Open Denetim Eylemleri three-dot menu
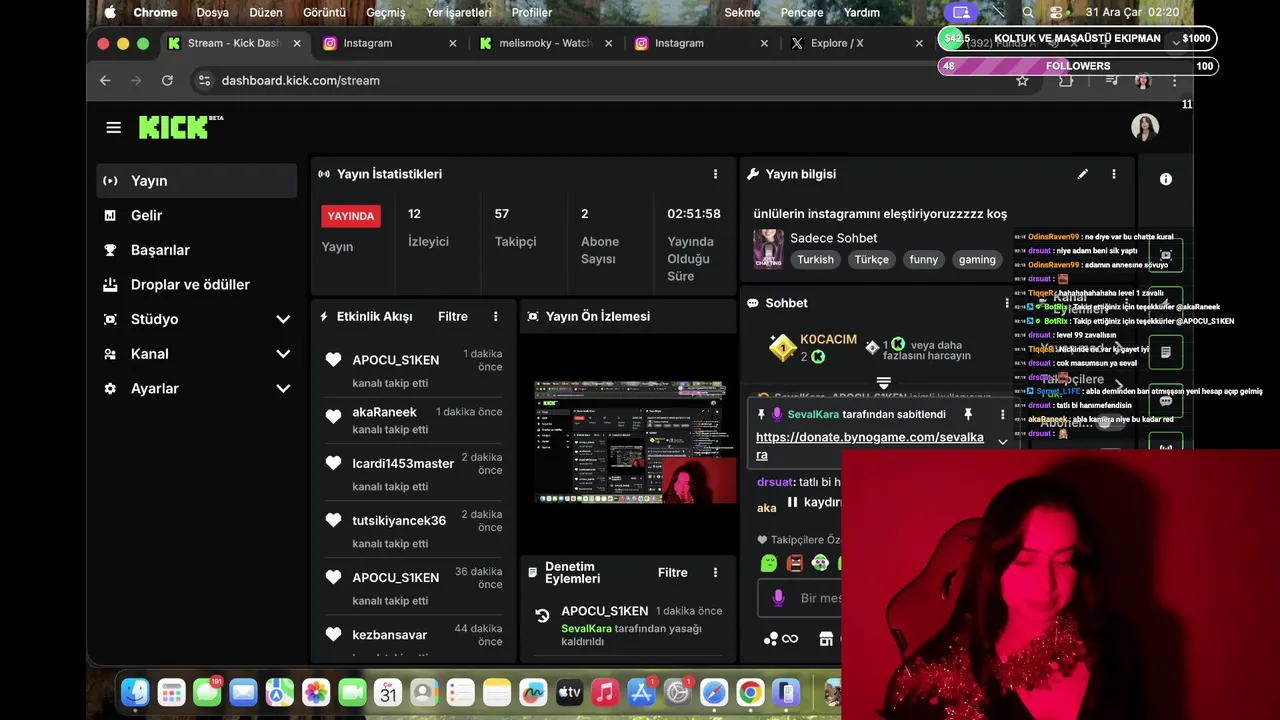Image resolution: width=1280 pixels, height=720 pixels. coord(715,573)
